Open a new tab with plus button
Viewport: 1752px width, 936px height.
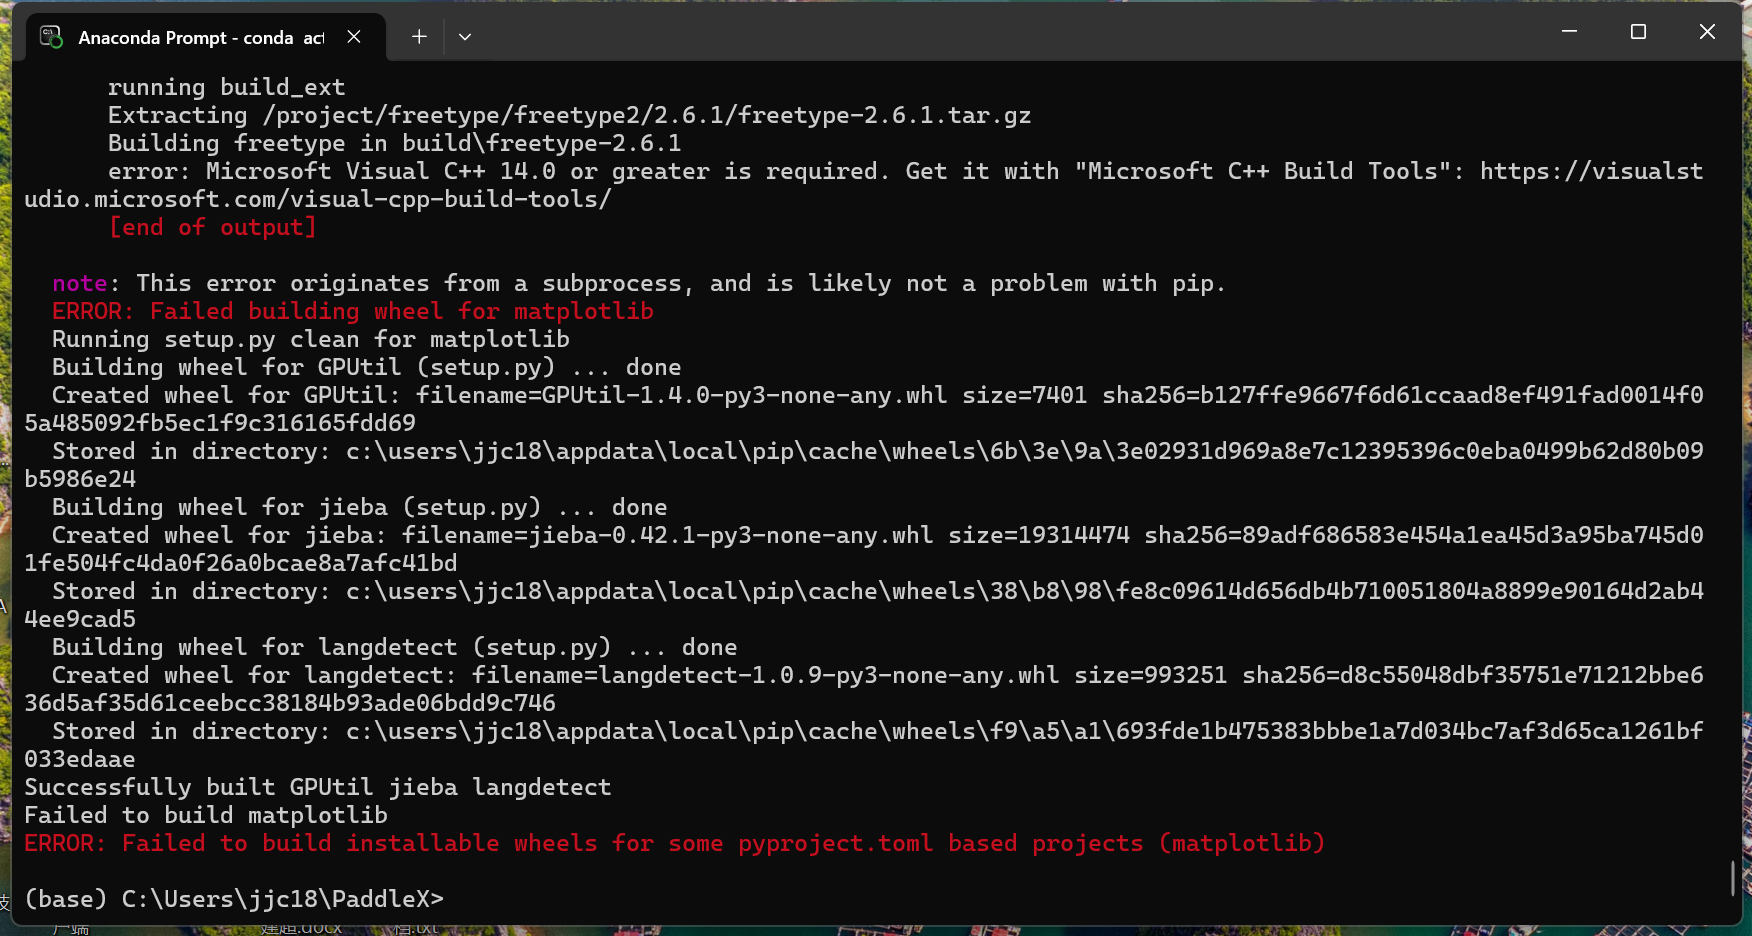pos(419,37)
